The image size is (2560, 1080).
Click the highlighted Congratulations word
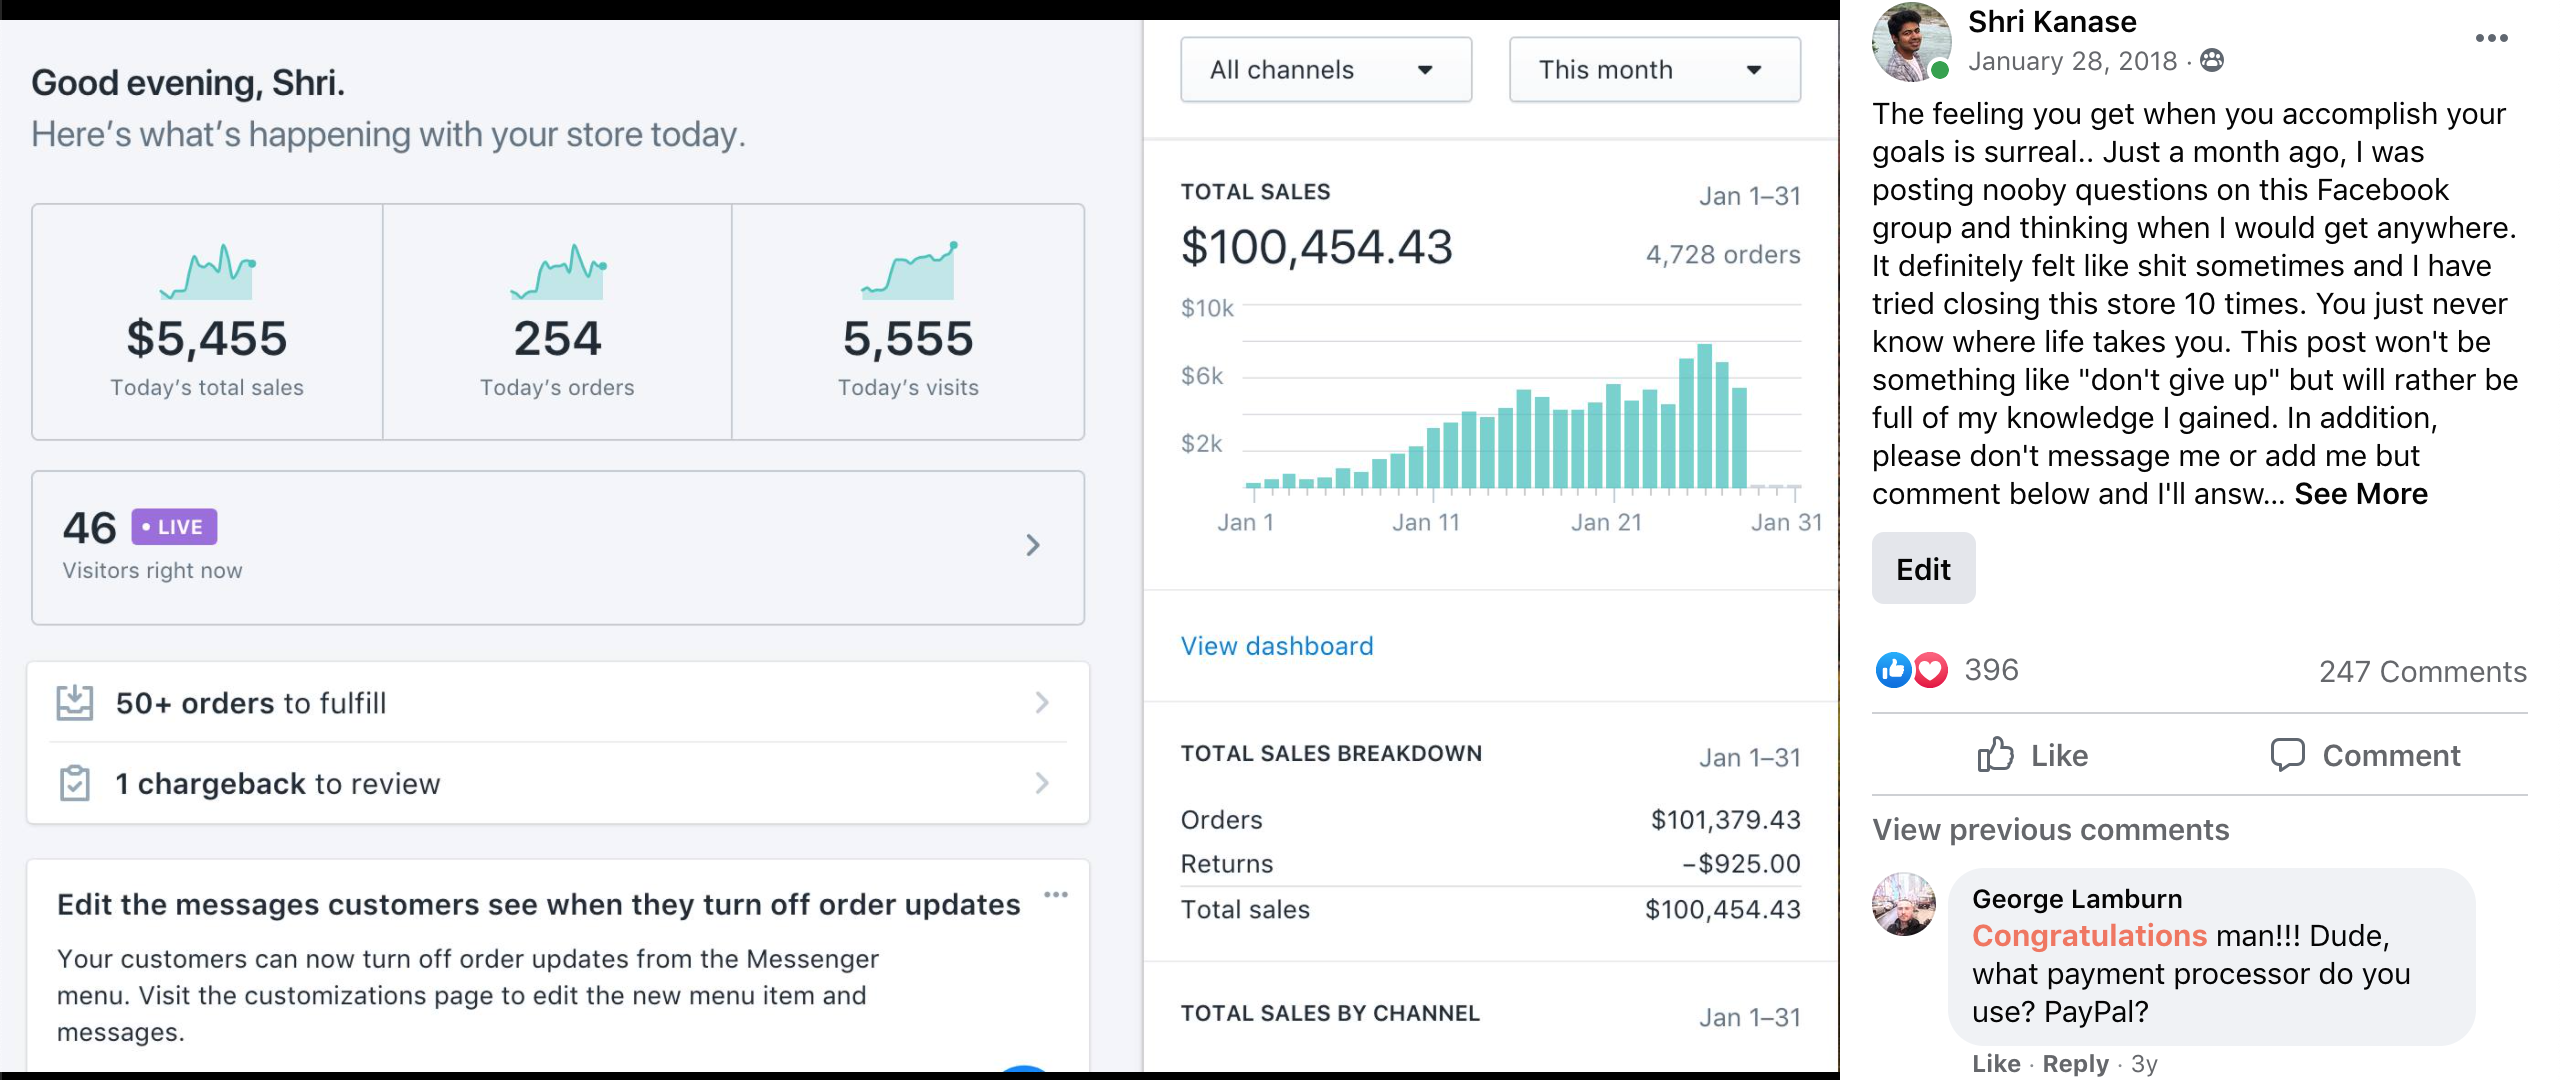(x=2089, y=936)
